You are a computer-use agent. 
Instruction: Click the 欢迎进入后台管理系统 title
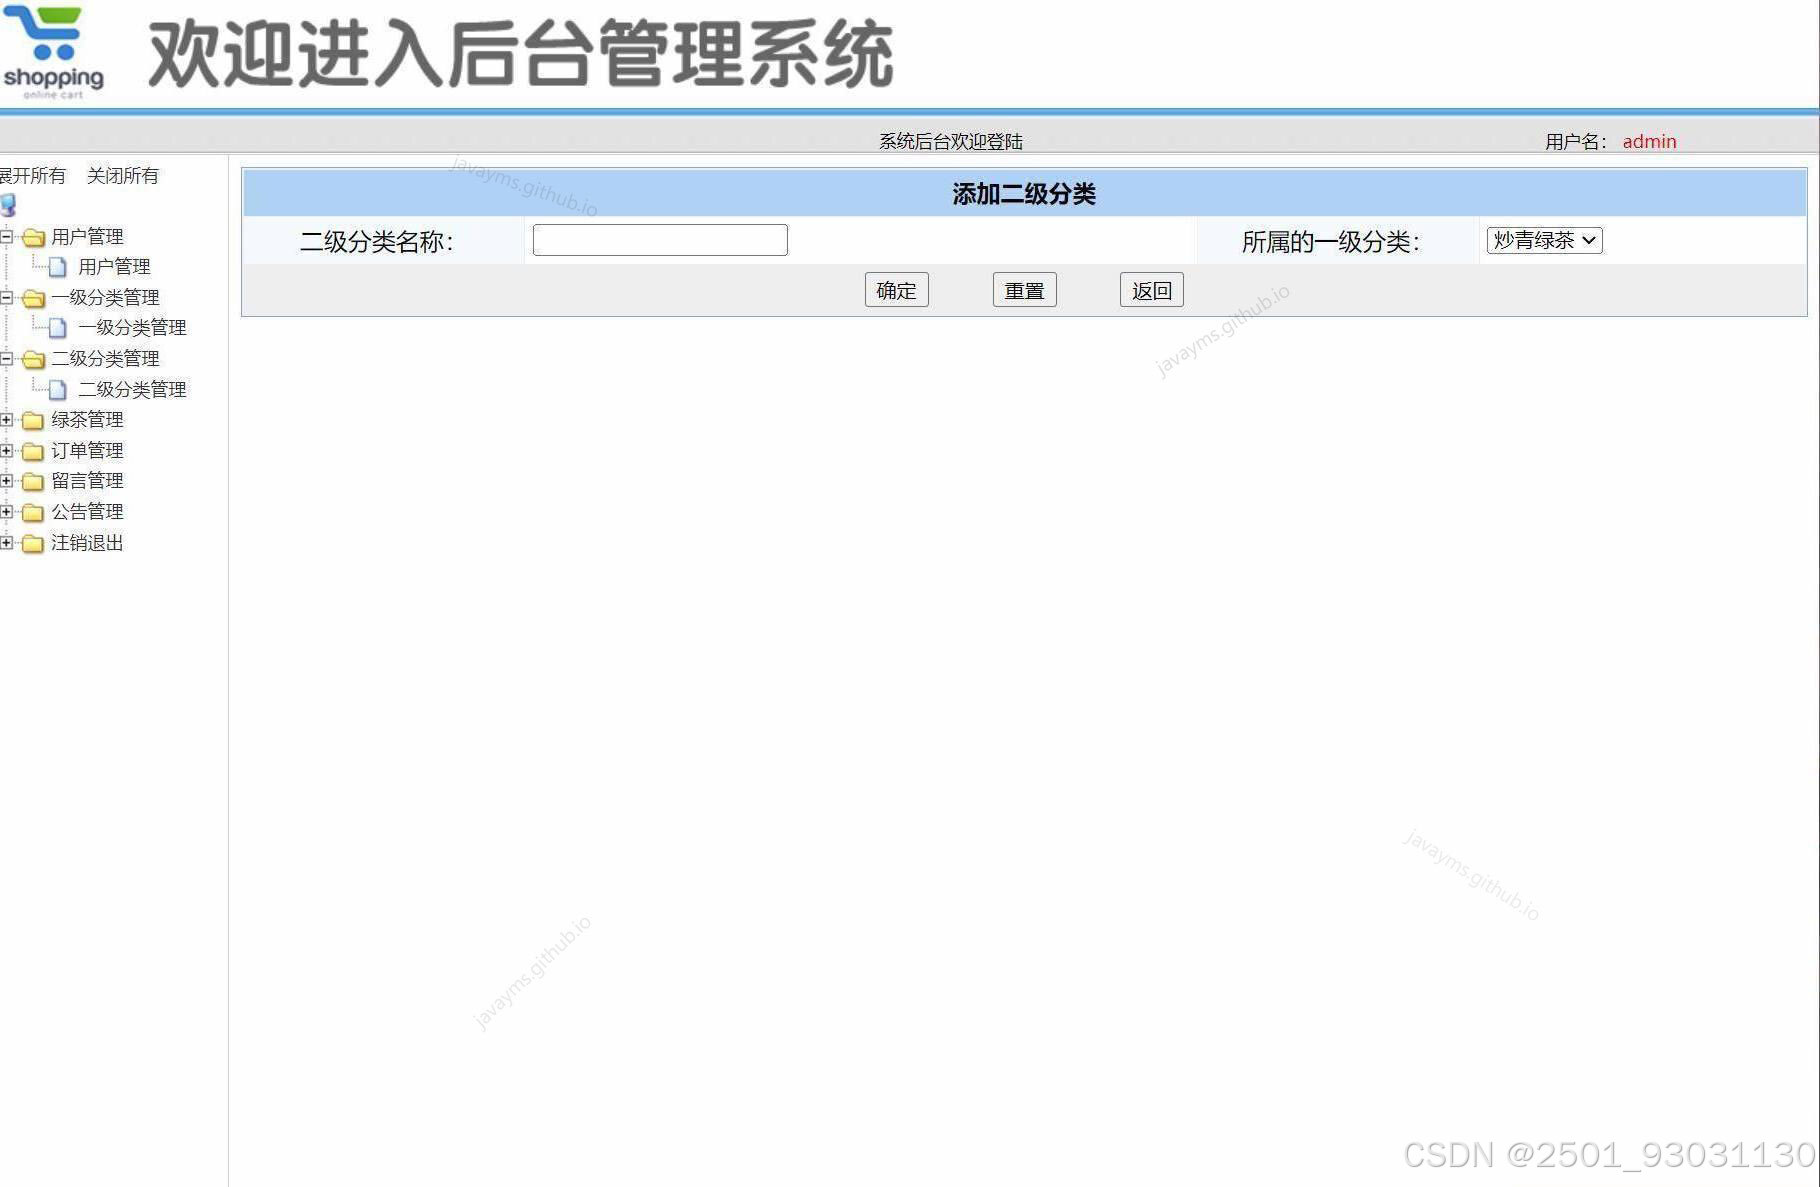click(521, 54)
